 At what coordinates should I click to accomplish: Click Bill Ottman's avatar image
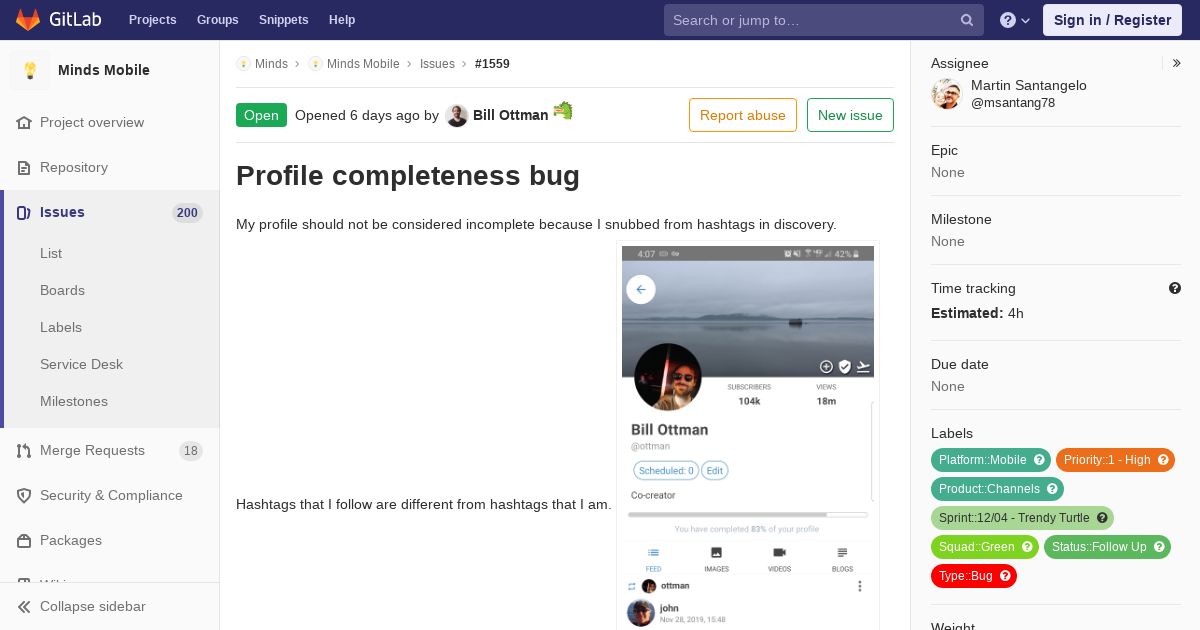[x=457, y=116]
